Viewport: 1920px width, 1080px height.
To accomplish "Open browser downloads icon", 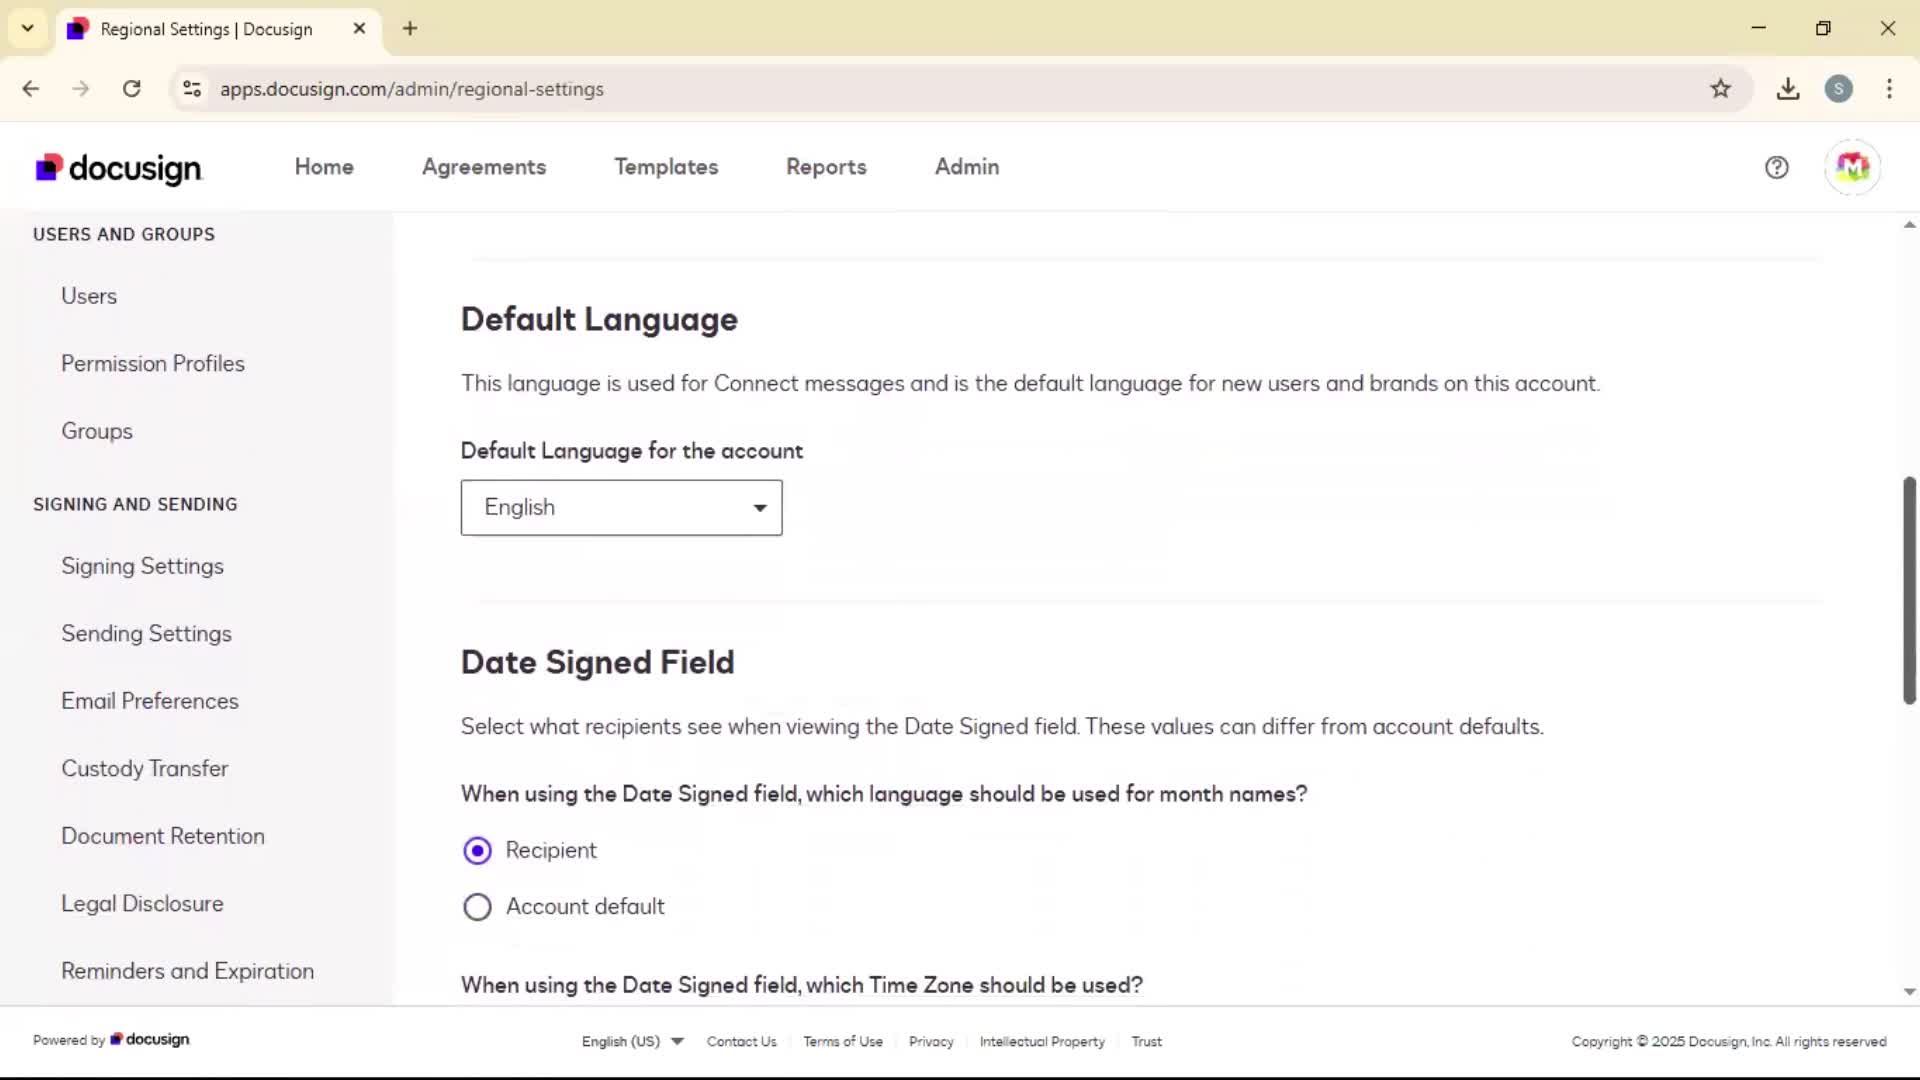I will click(1788, 89).
